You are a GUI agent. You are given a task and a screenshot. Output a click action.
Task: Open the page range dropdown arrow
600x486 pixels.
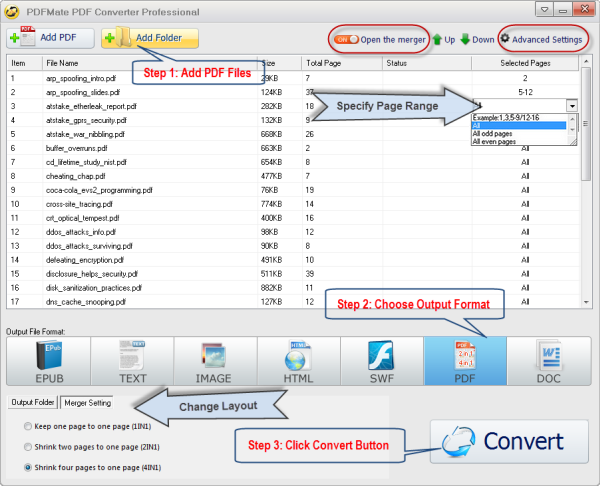(x=572, y=106)
